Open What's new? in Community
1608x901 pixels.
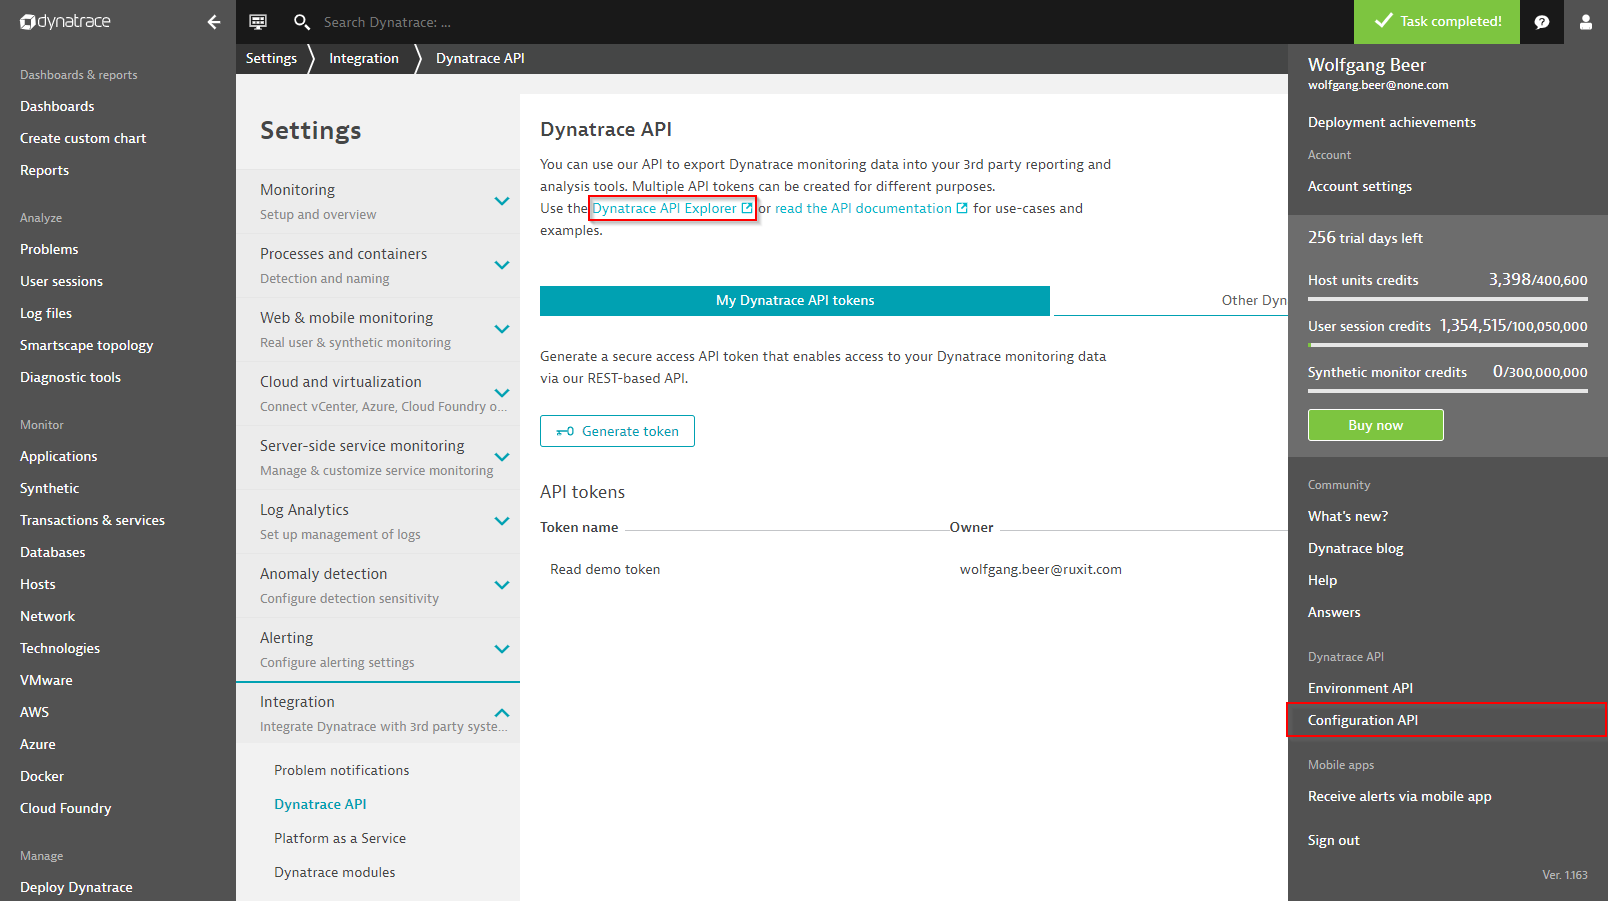point(1348,516)
